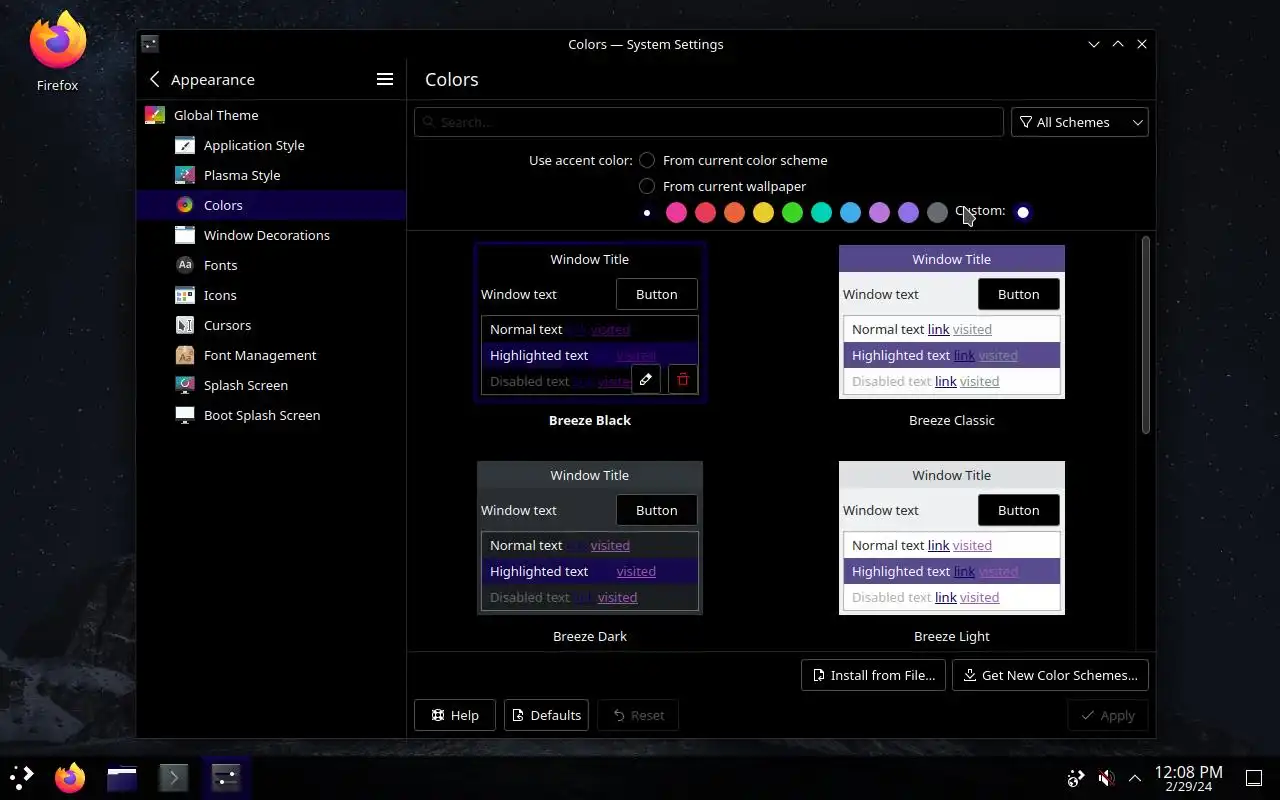Choose the gray accent color swatch

coord(937,212)
